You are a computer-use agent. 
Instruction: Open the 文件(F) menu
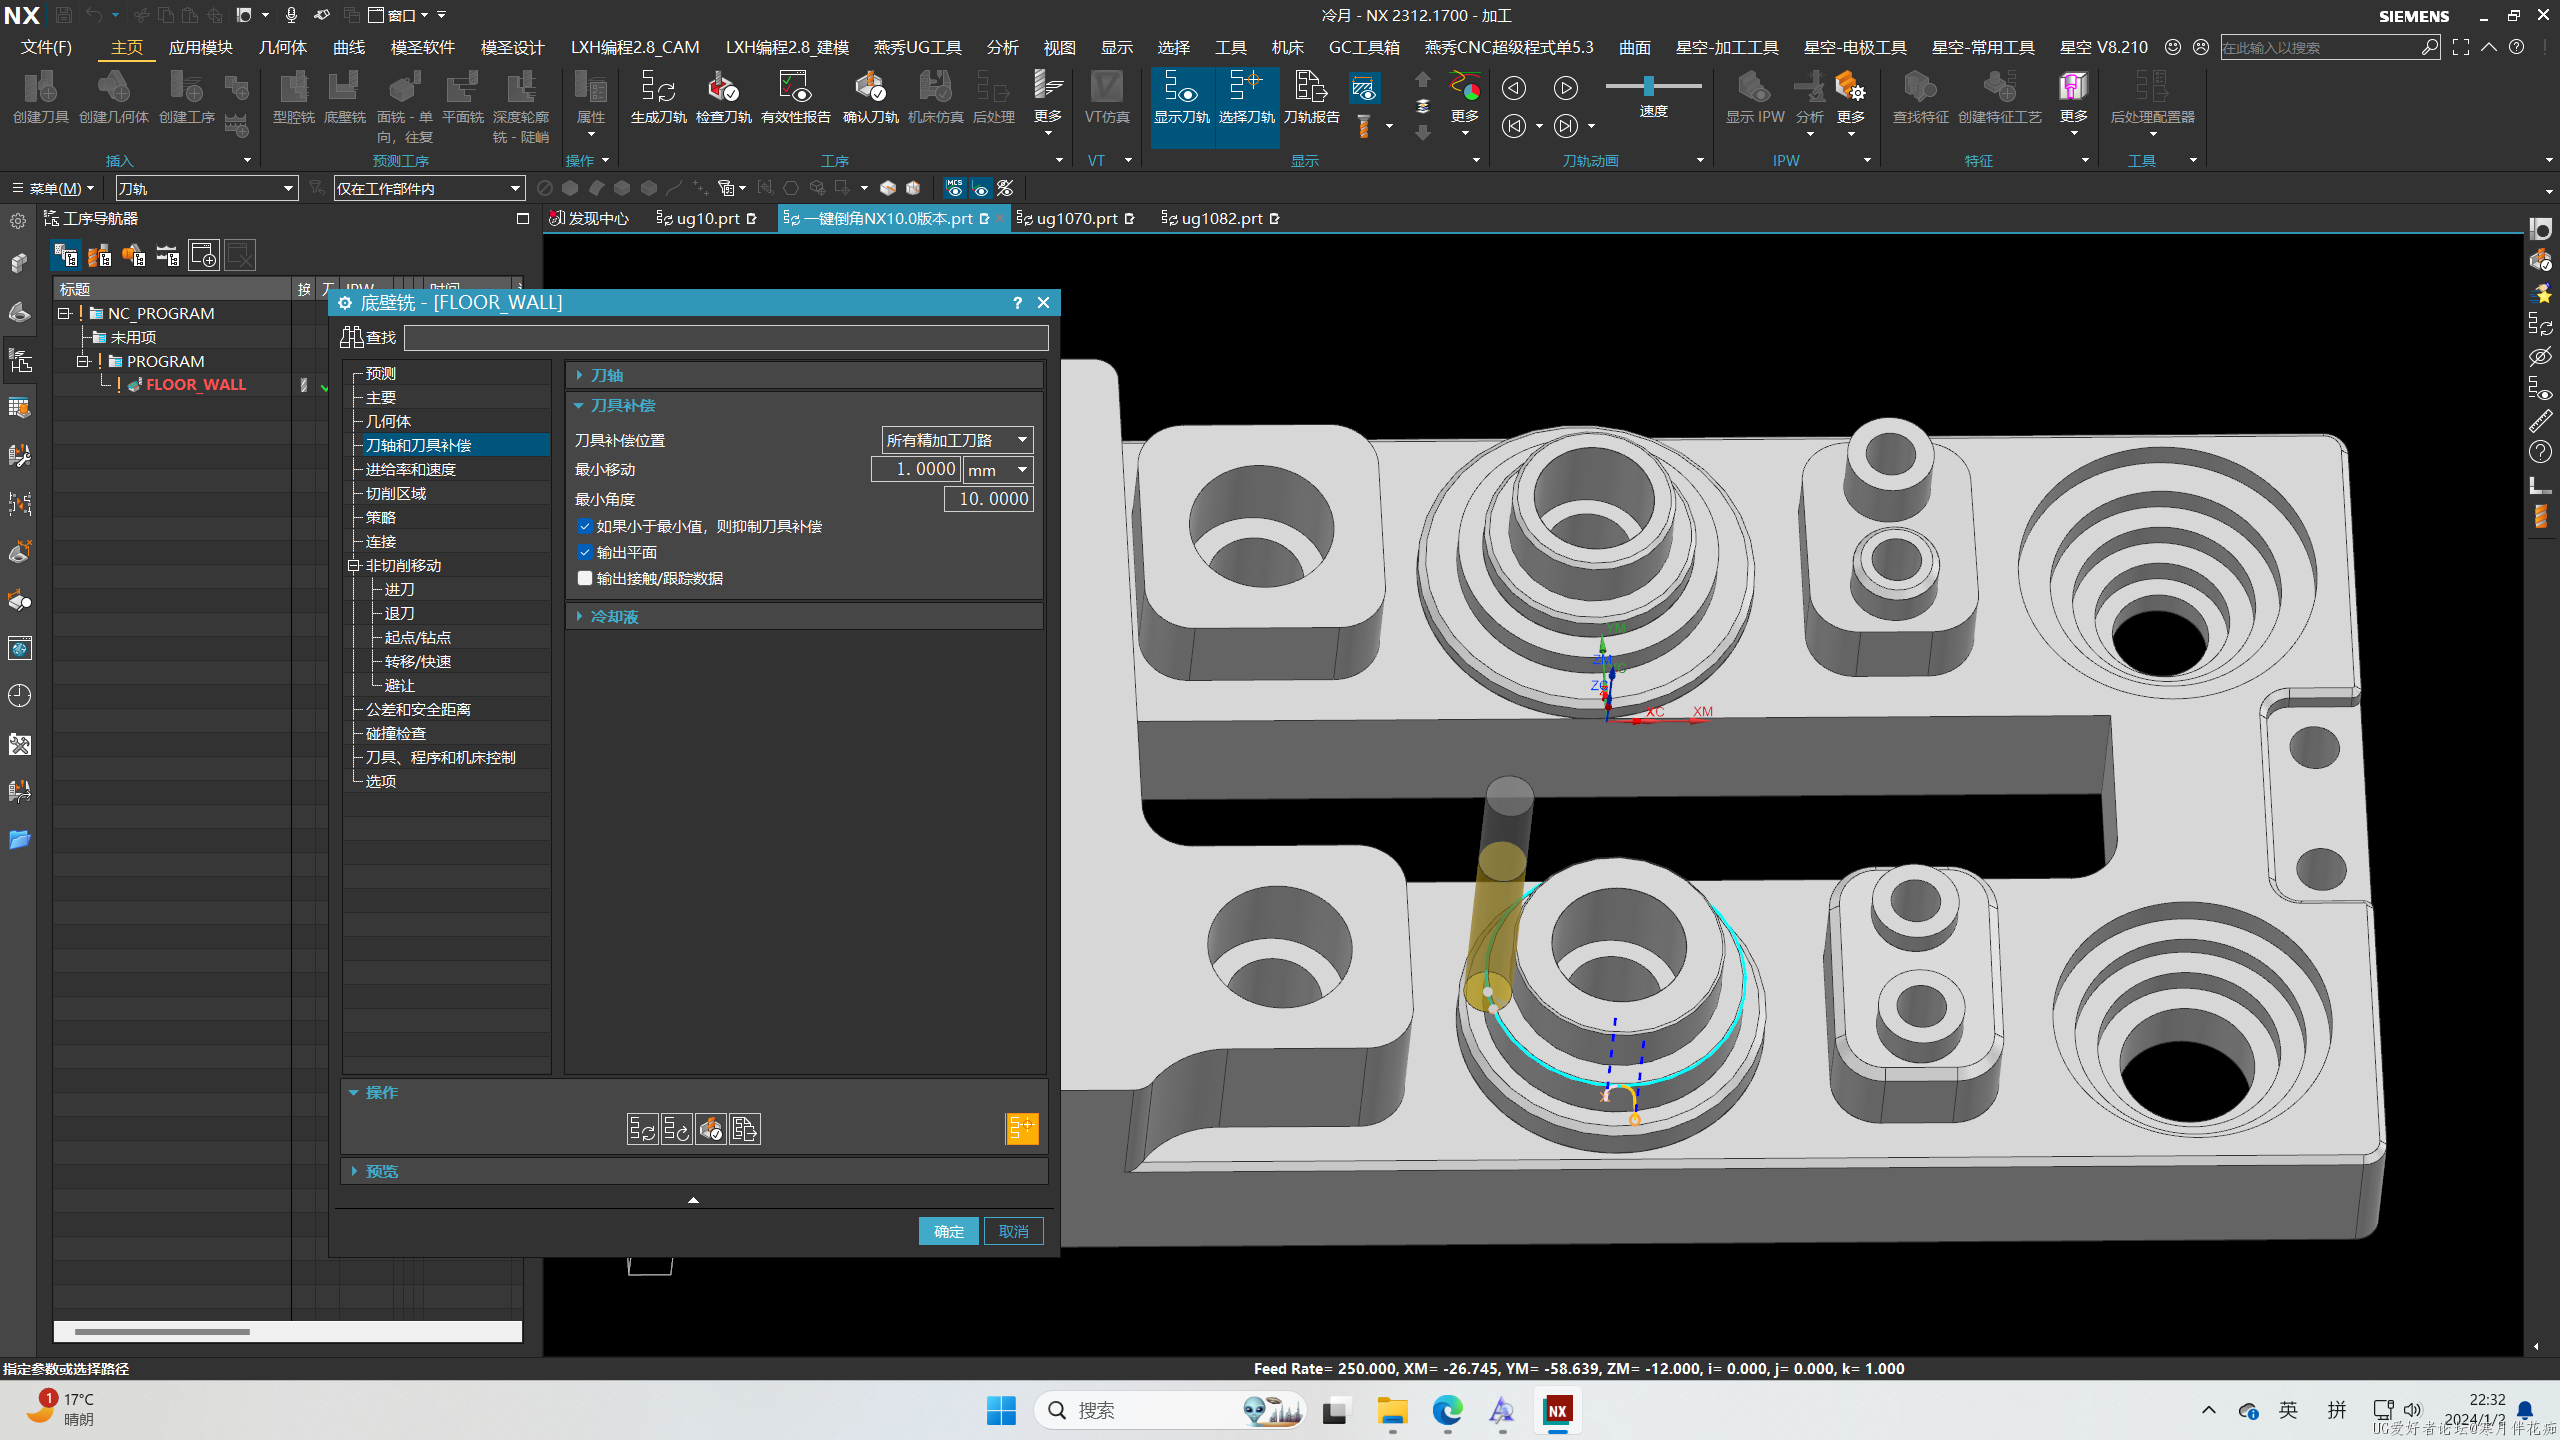point(46,47)
